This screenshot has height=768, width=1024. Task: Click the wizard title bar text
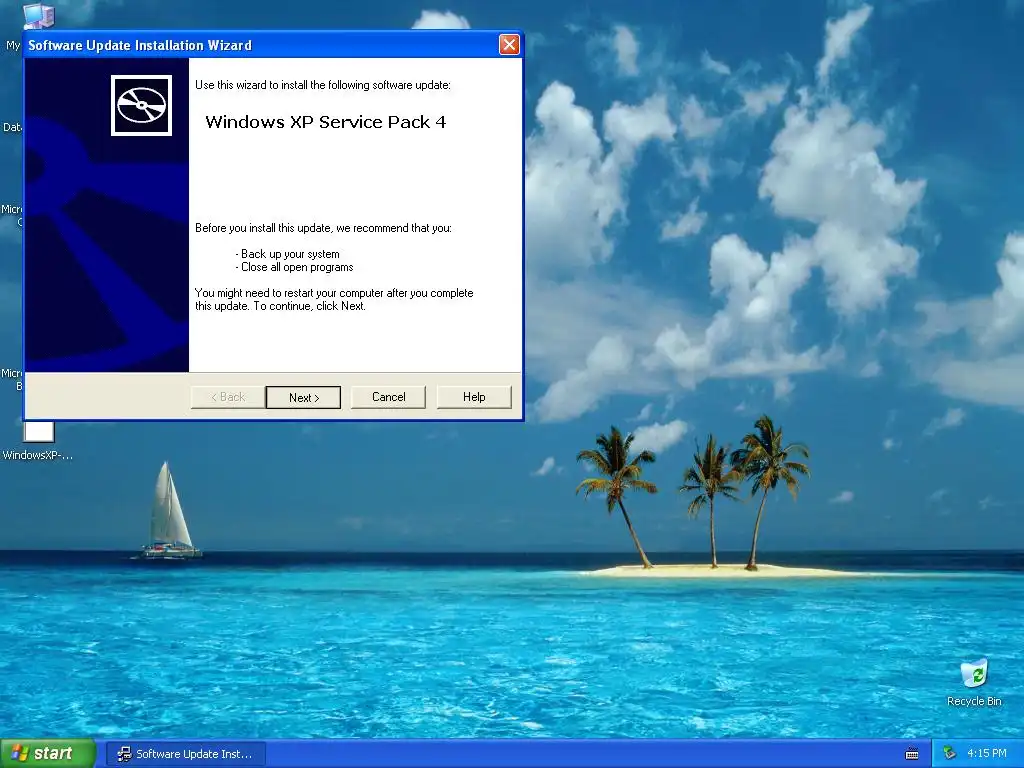tap(140, 45)
